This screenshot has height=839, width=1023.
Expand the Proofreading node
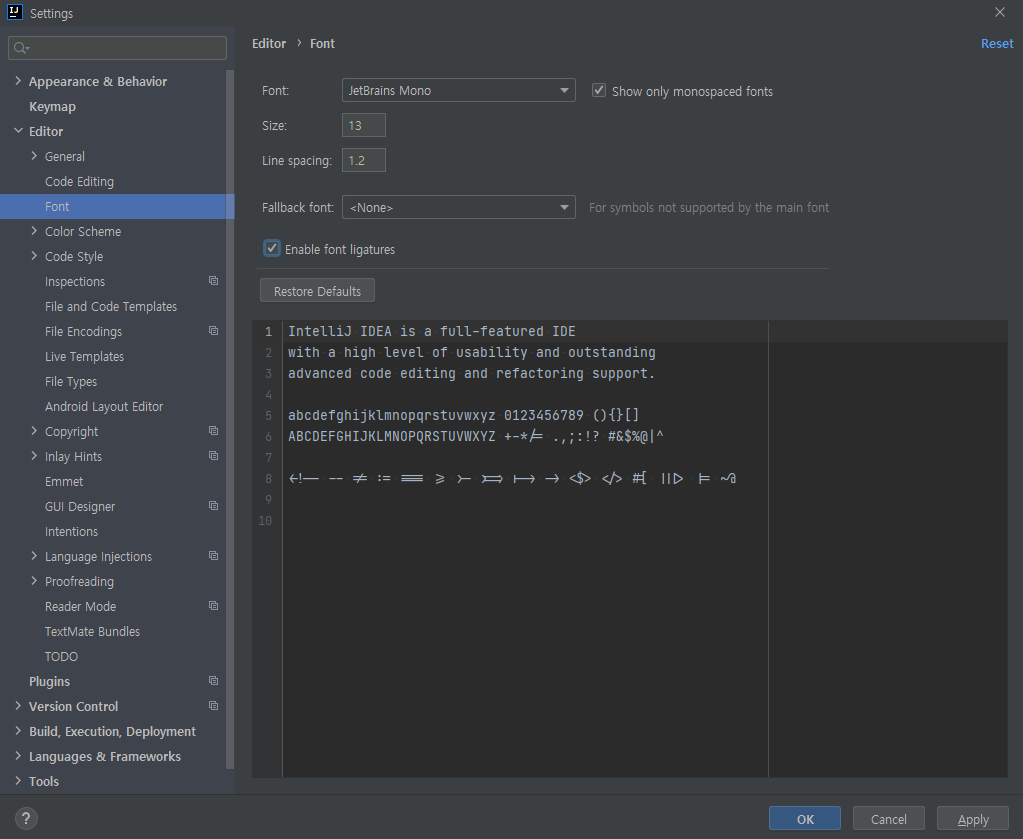coord(34,581)
